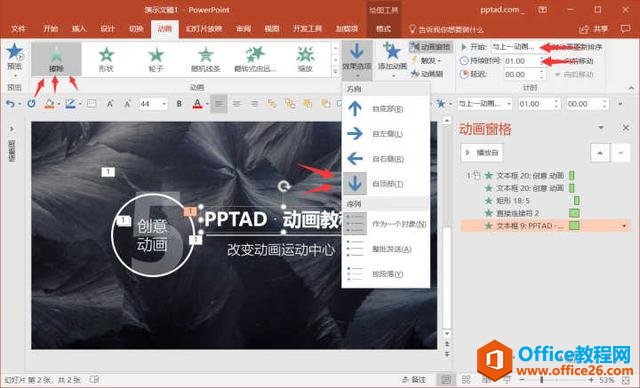Expand the font size 44 dropdown
This screenshot has height=388, width=640.
[x=164, y=104]
